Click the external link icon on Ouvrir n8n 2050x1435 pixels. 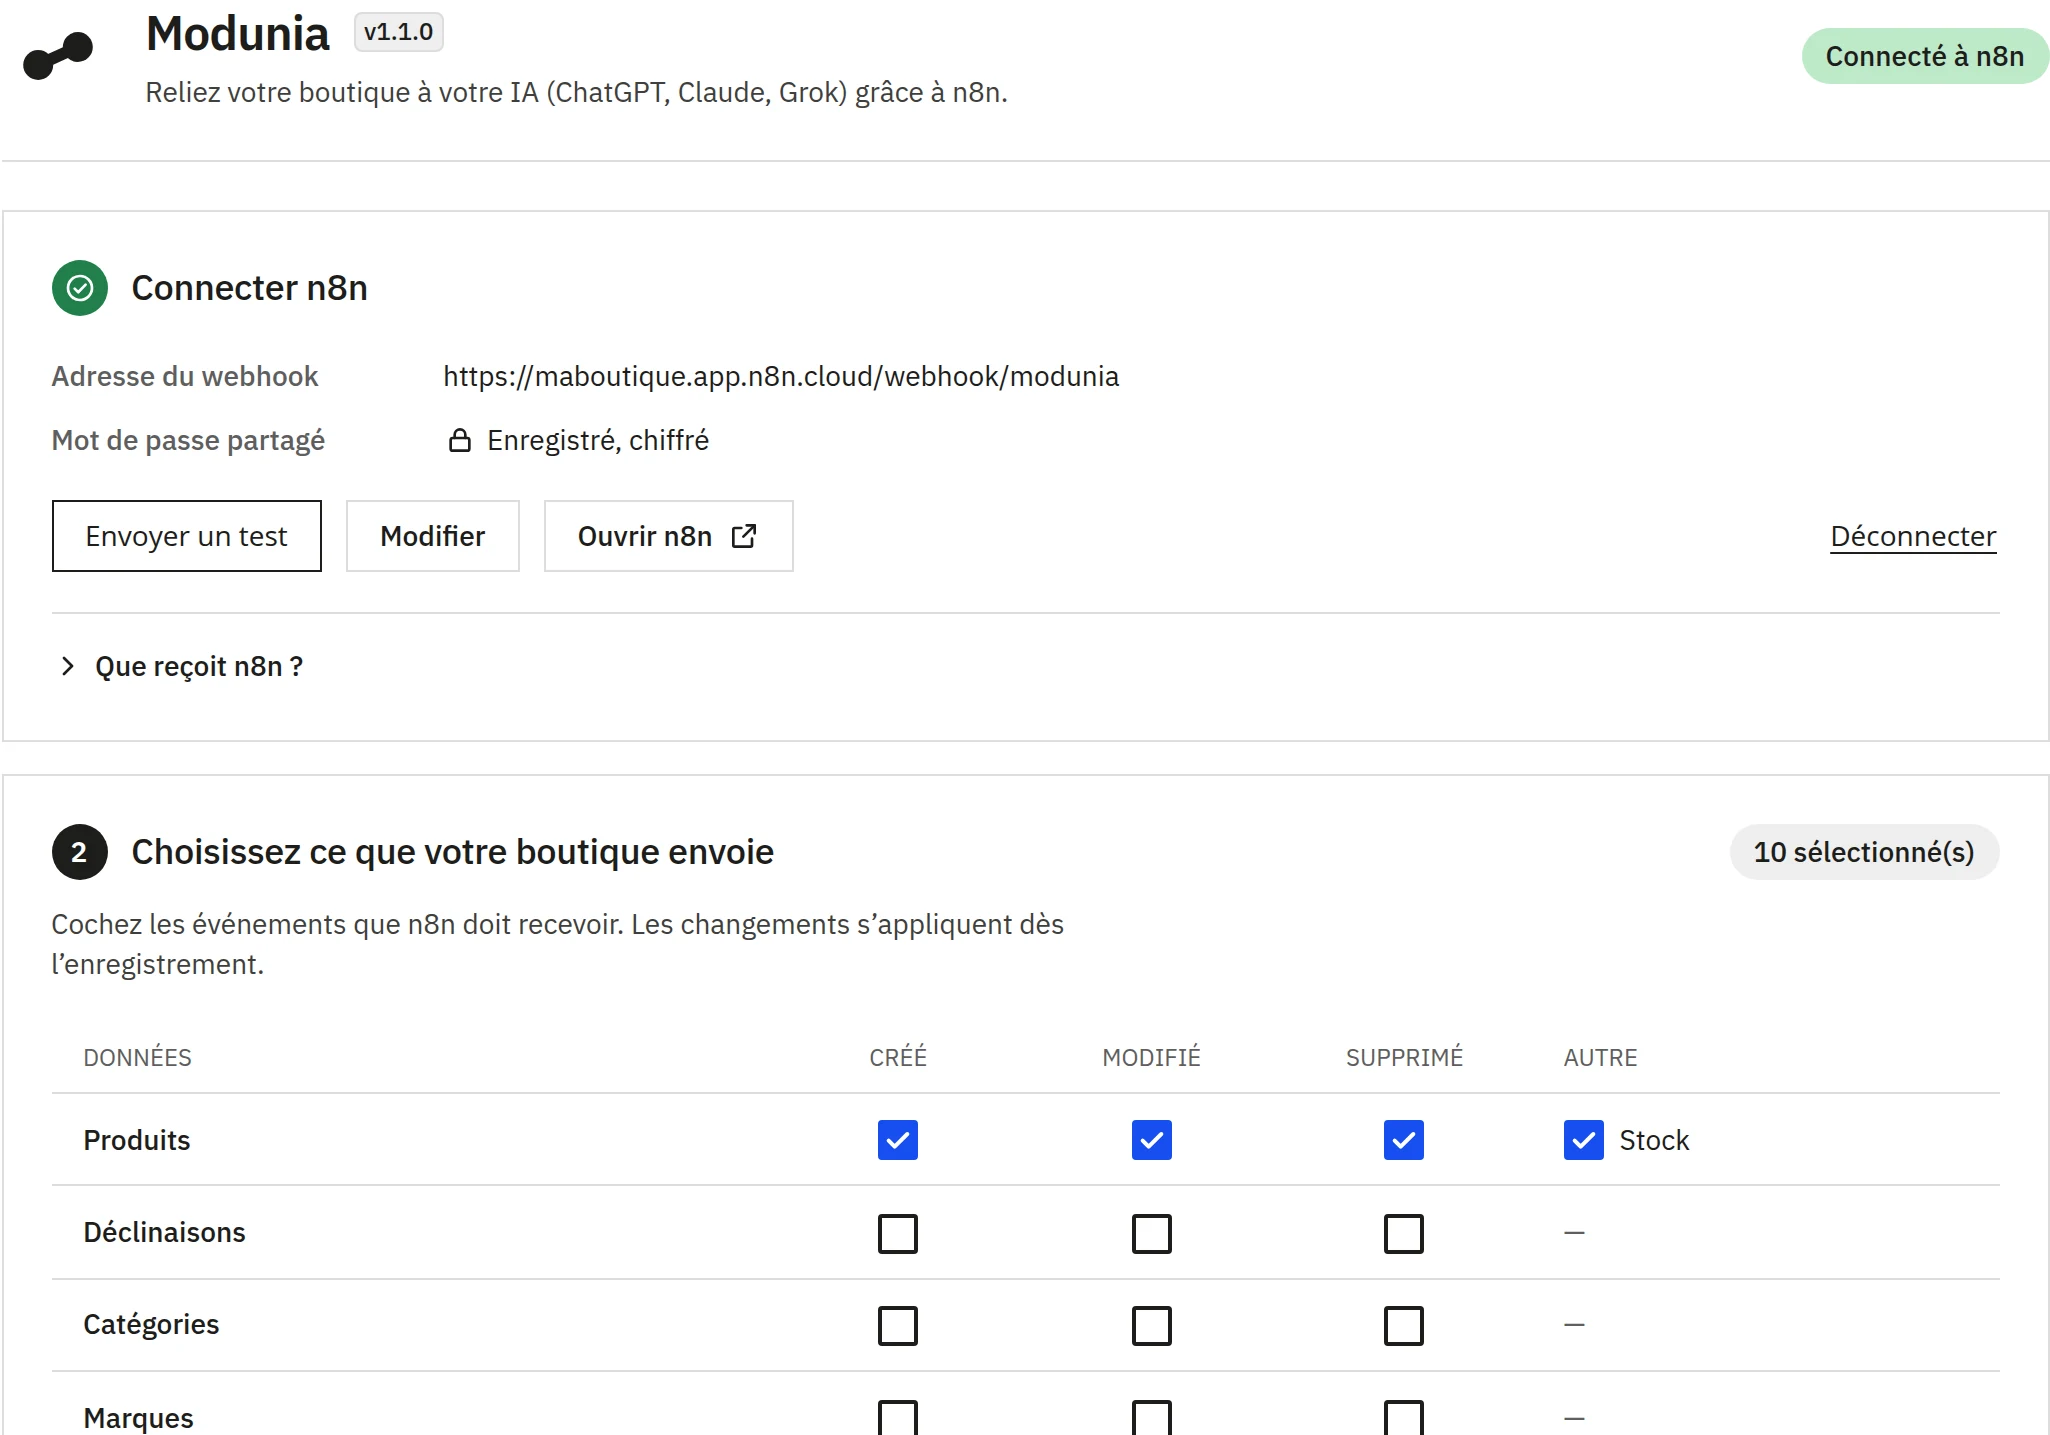(x=744, y=536)
